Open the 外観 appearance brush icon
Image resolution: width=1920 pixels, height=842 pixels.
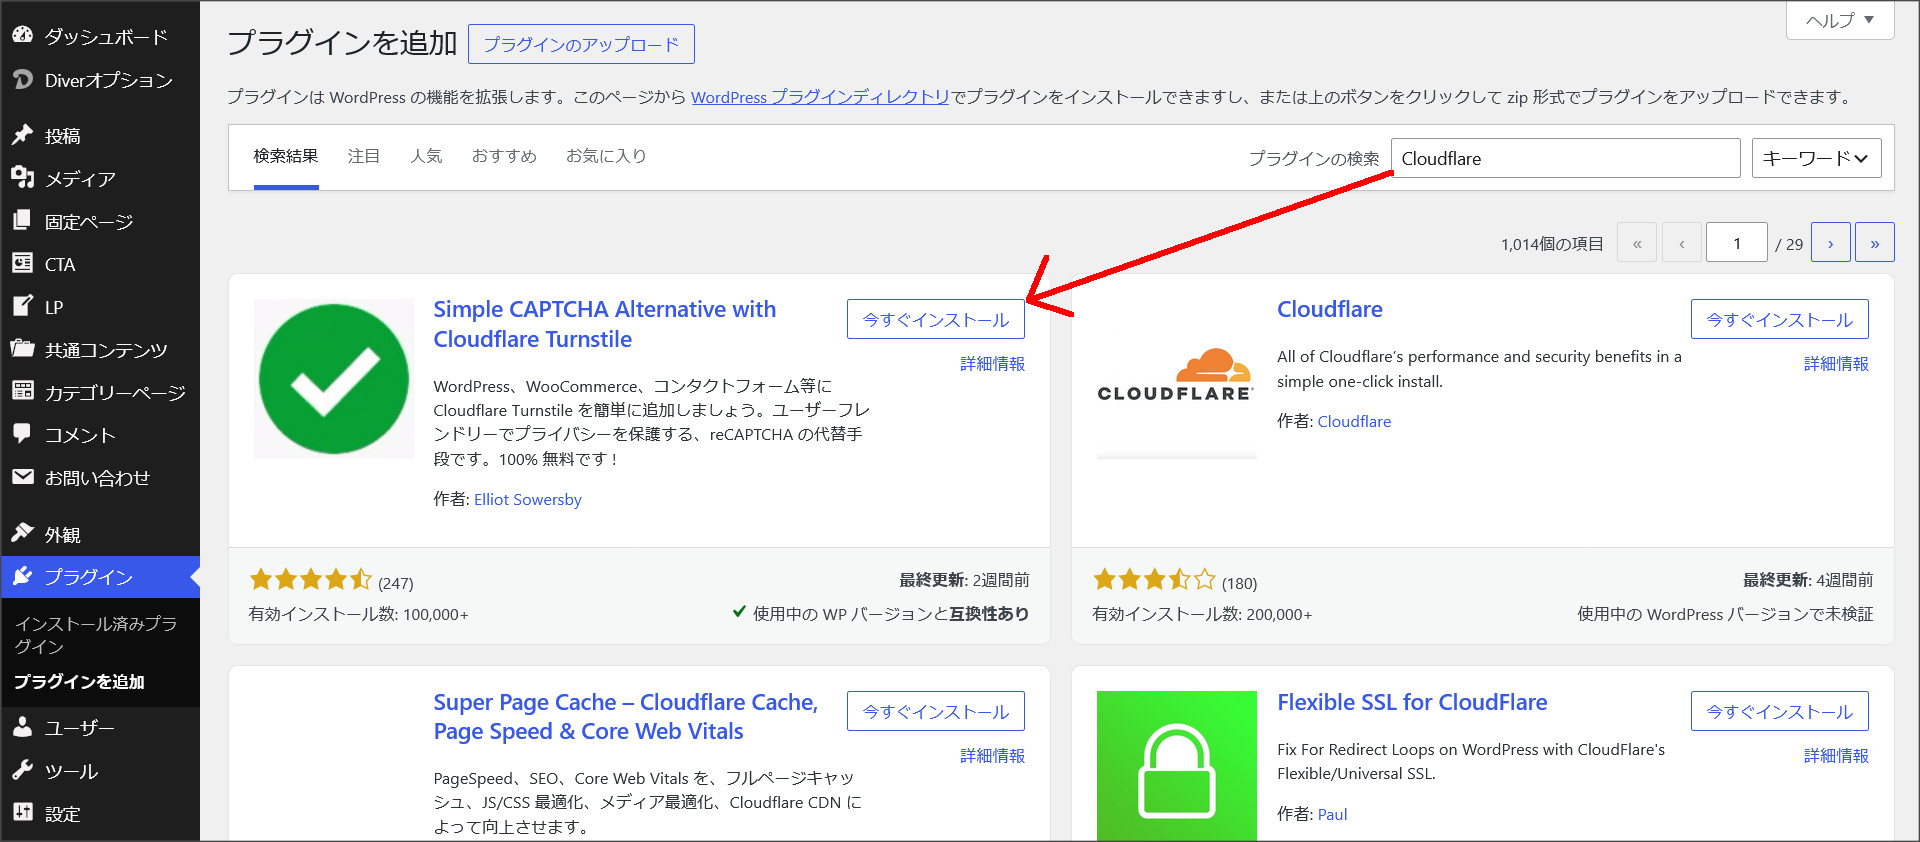[22, 533]
